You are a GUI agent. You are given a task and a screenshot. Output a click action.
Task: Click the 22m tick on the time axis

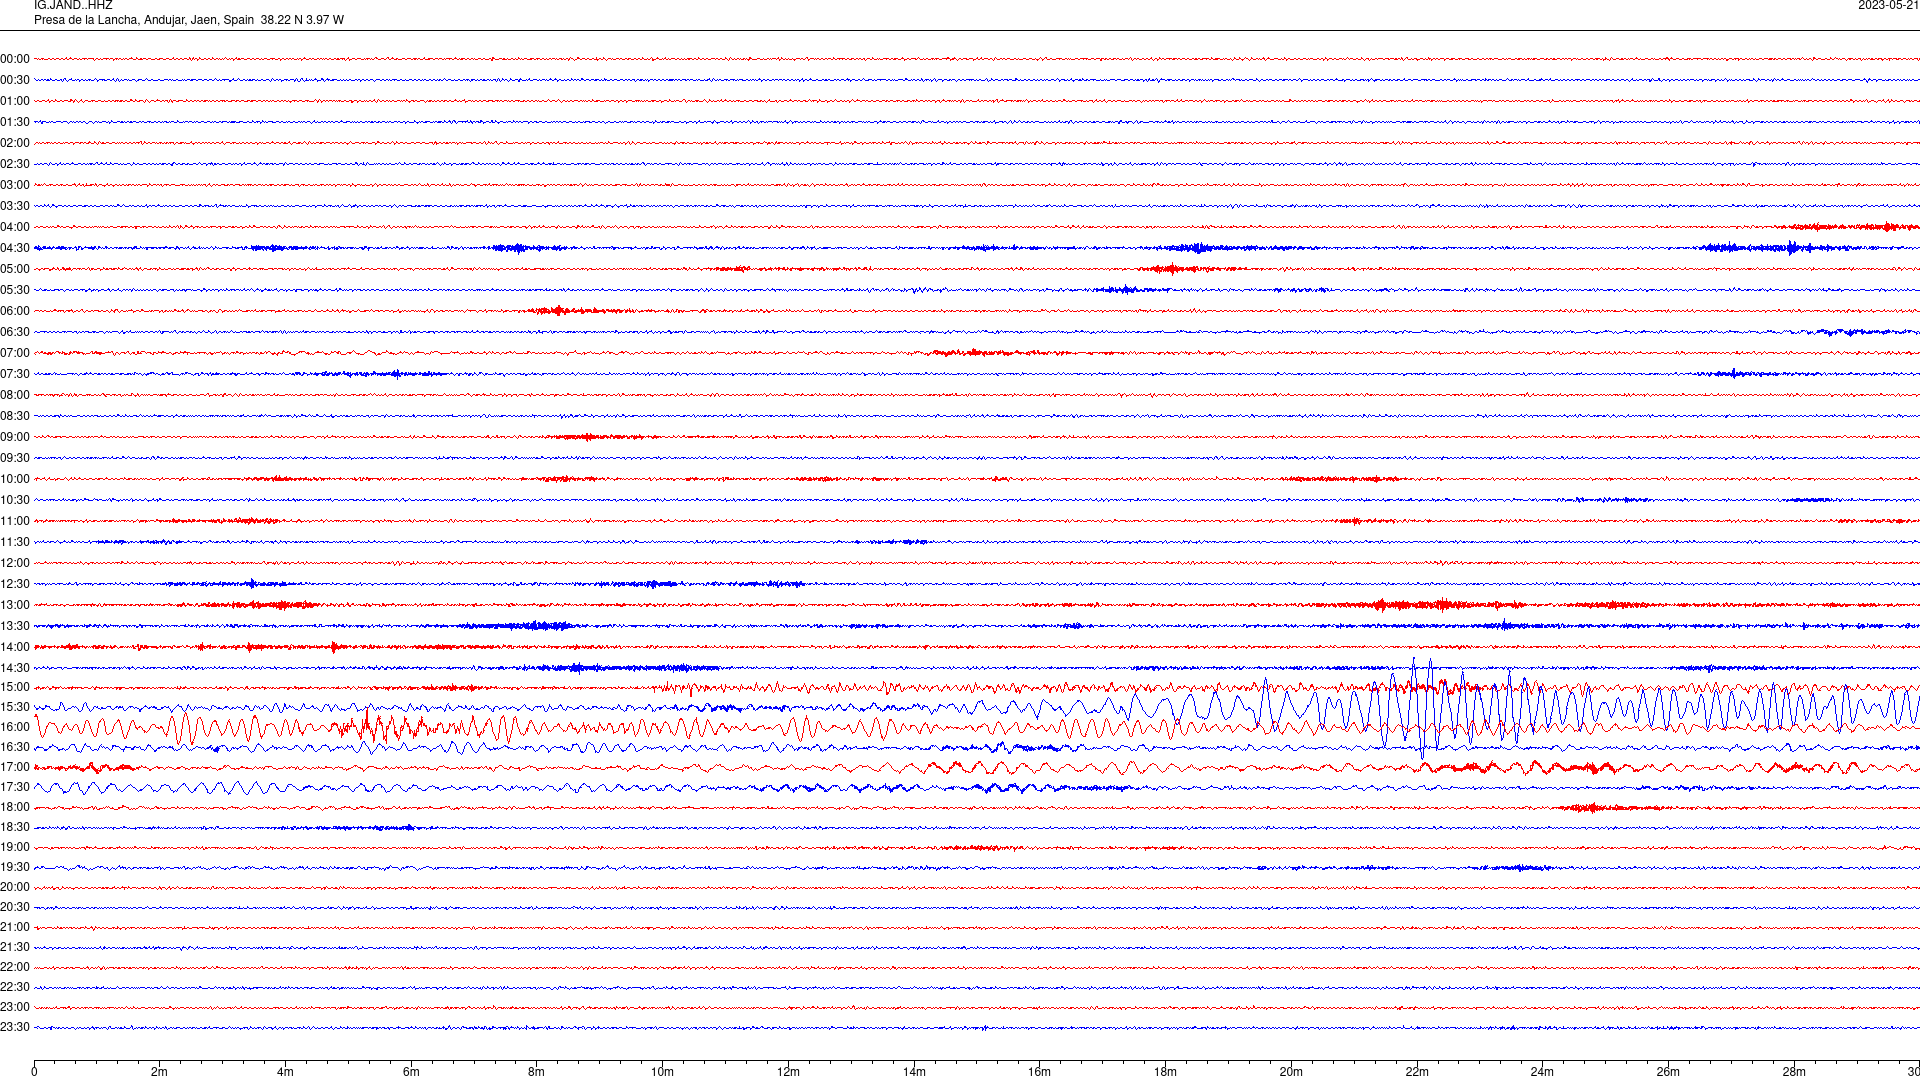(x=1417, y=1072)
